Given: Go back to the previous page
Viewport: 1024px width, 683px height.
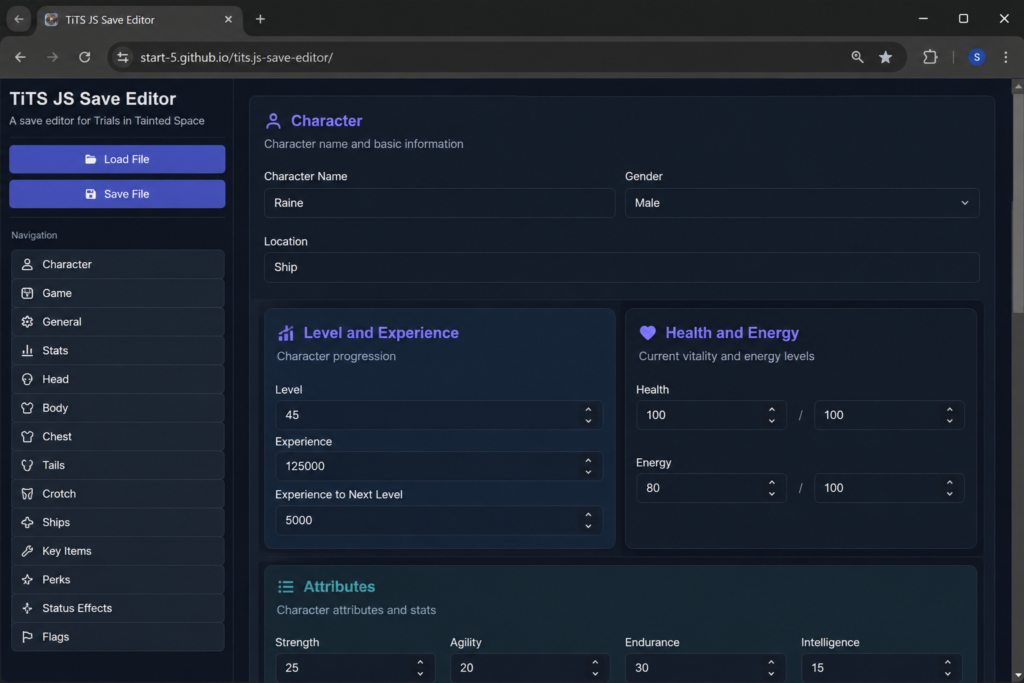Looking at the screenshot, I should (x=20, y=57).
